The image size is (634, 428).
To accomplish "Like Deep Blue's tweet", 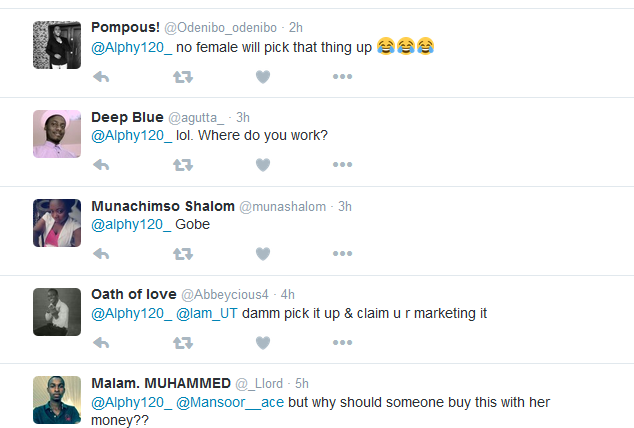I will tap(263, 165).
